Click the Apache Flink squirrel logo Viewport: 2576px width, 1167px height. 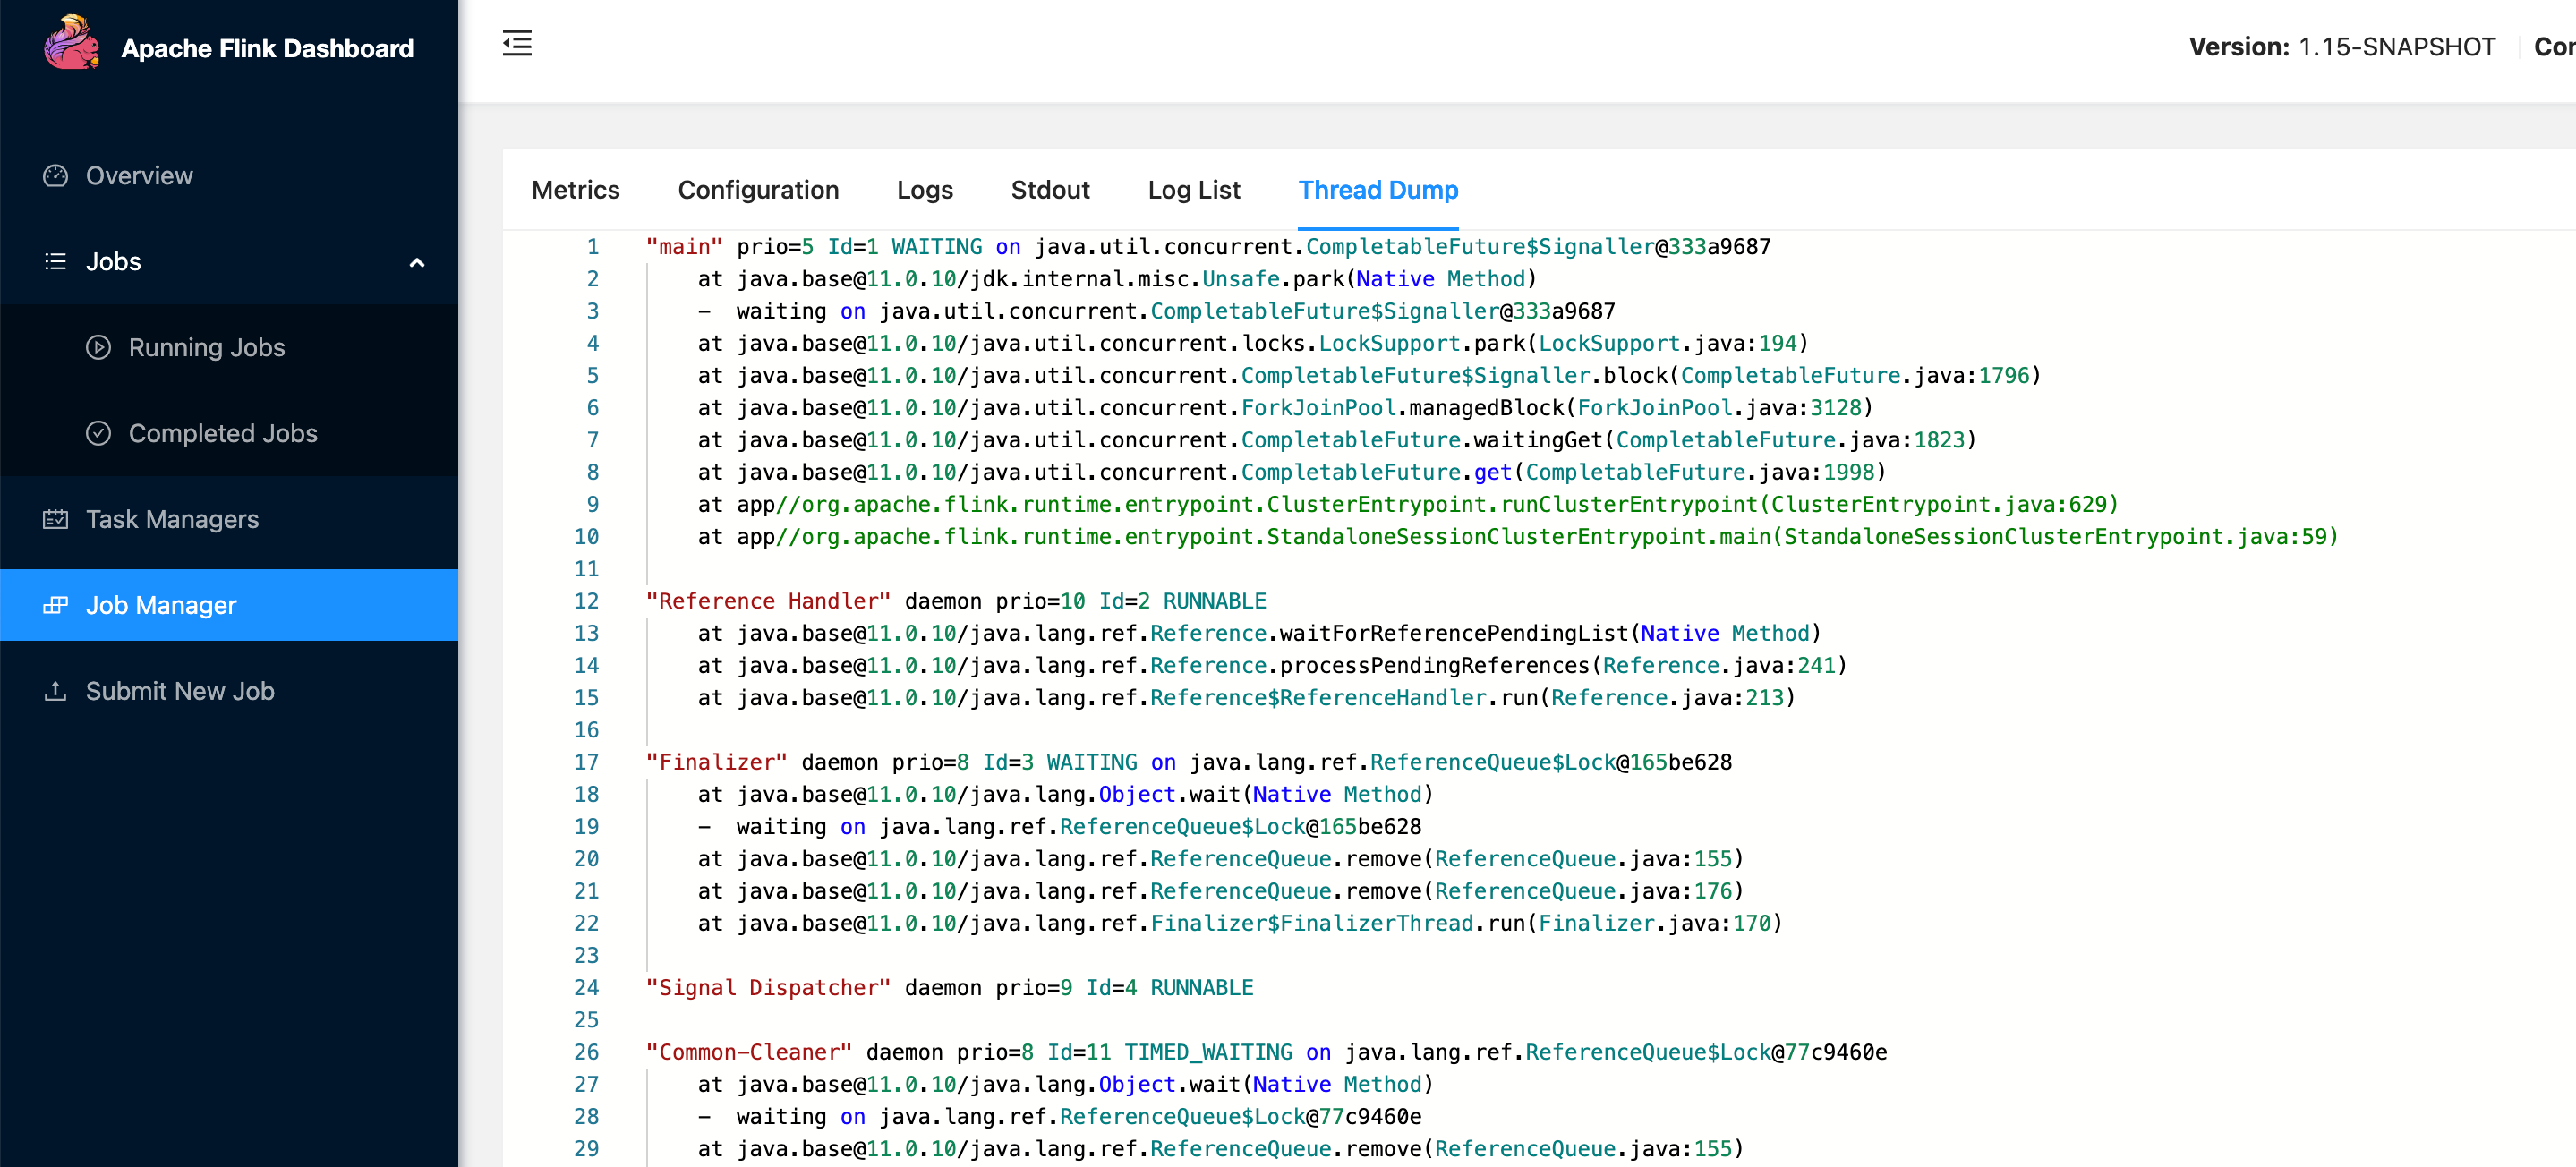[71, 43]
